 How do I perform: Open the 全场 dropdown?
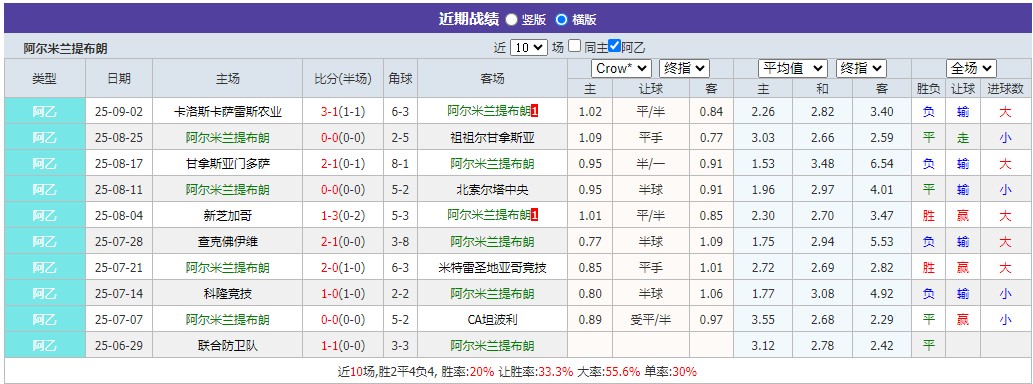click(x=971, y=69)
